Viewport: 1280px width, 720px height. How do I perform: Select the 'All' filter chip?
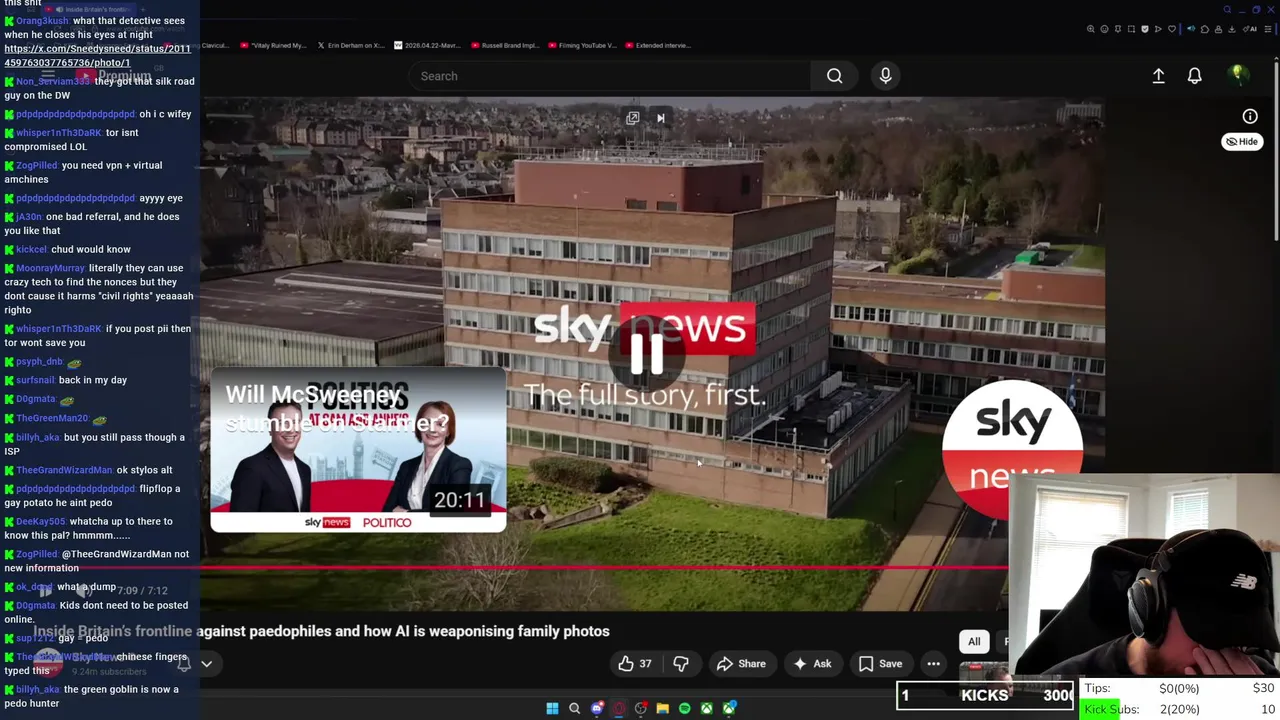click(x=974, y=642)
